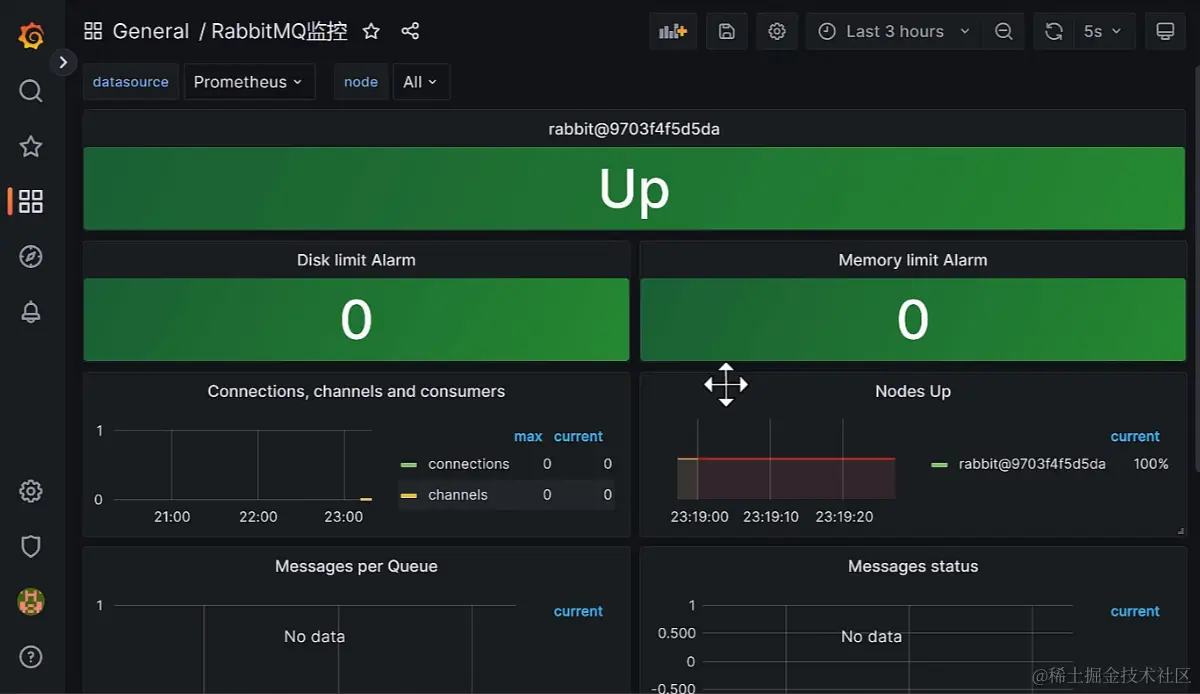Sort Nodes Up legend by current

point(1135,436)
